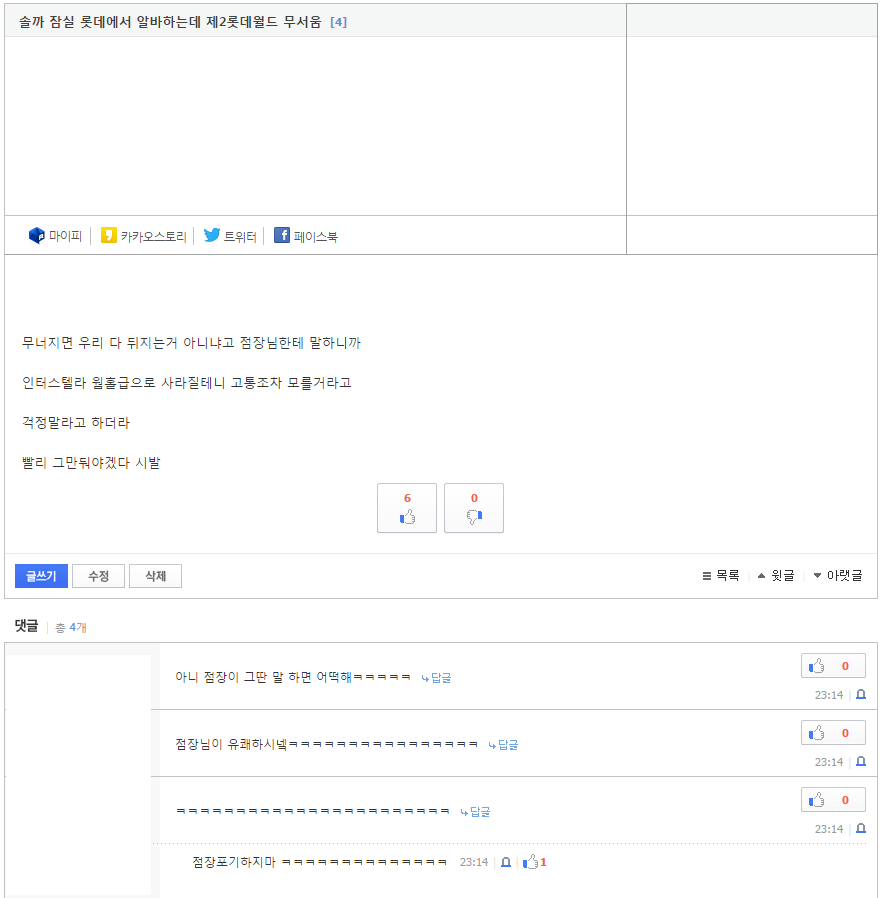Give the post a thumbs down
Screen dimensions: 884x898
point(473,508)
